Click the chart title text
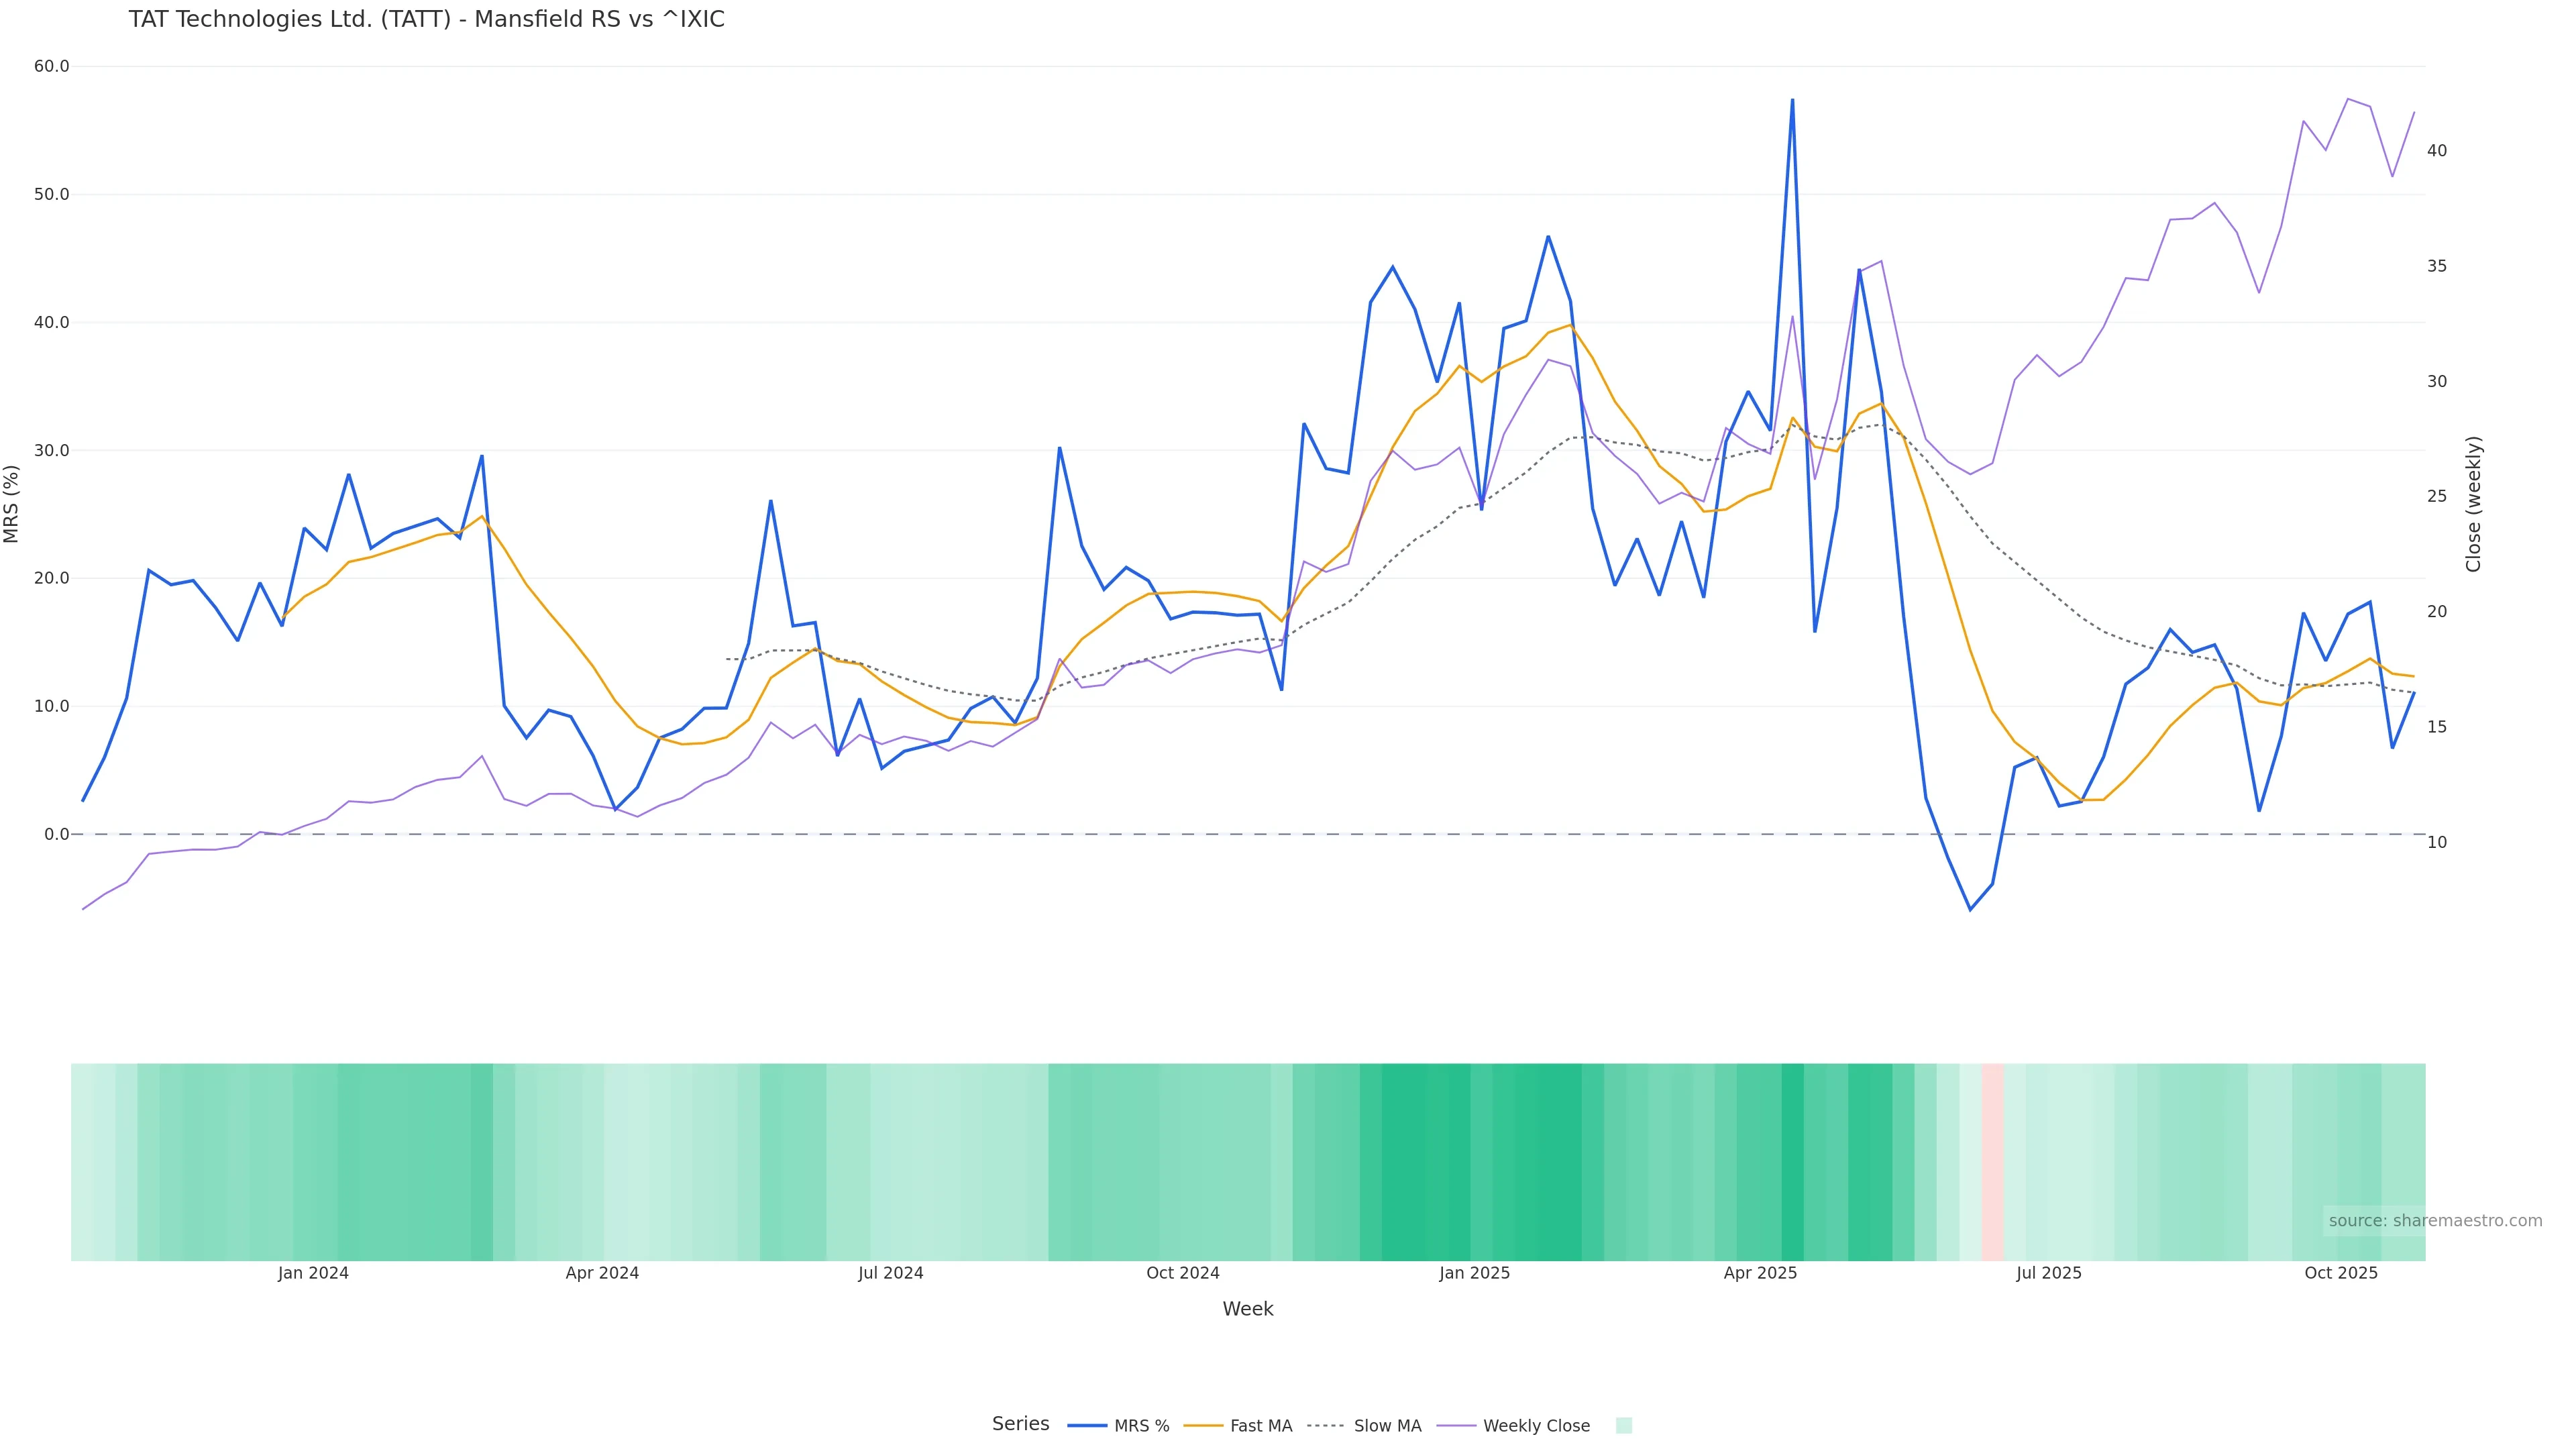The image size is (2576, 1449). (426, 20)
